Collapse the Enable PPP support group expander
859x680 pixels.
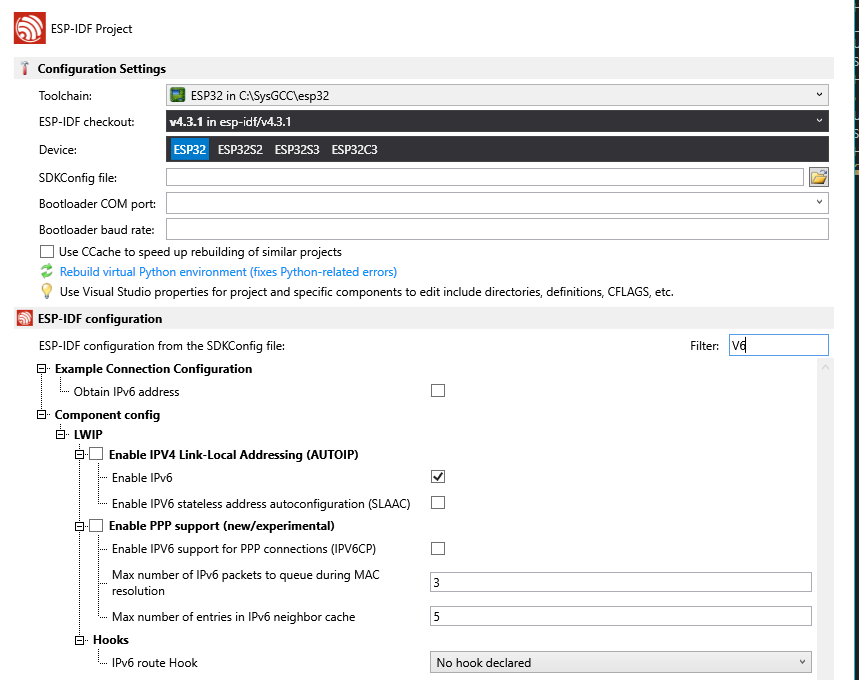click(79, 526)
